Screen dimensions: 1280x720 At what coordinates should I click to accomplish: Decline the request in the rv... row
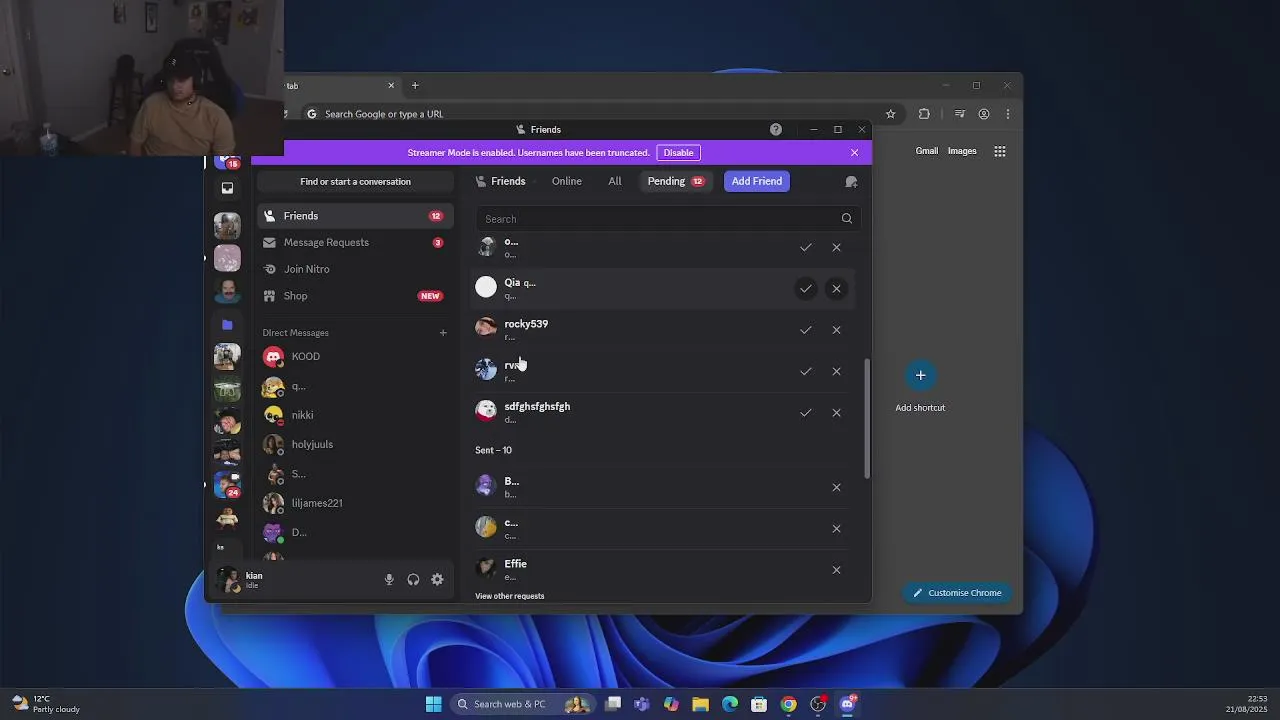837,371
